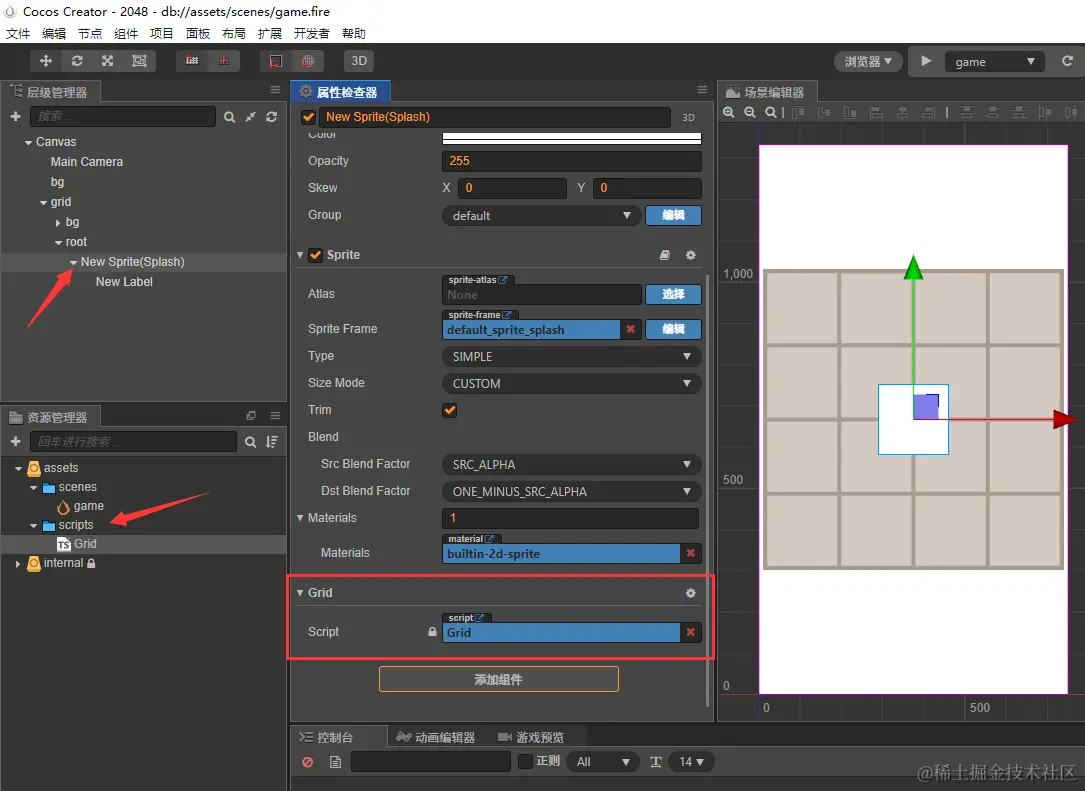Enable the 正则 regex checkbox
The height and width of the screenshot is (791, 1085).
point(525,761)
